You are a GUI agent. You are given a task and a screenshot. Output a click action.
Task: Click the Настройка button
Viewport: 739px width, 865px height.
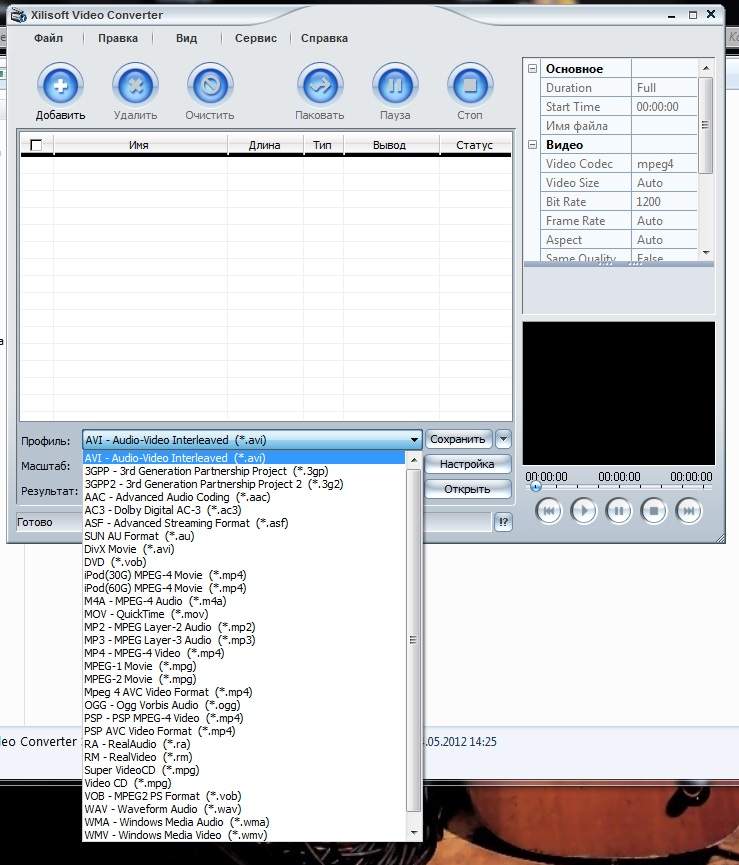tap(467, 464)
